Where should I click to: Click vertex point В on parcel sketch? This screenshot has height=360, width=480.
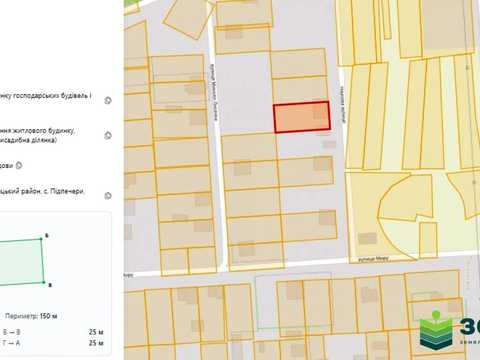(44, 282)
